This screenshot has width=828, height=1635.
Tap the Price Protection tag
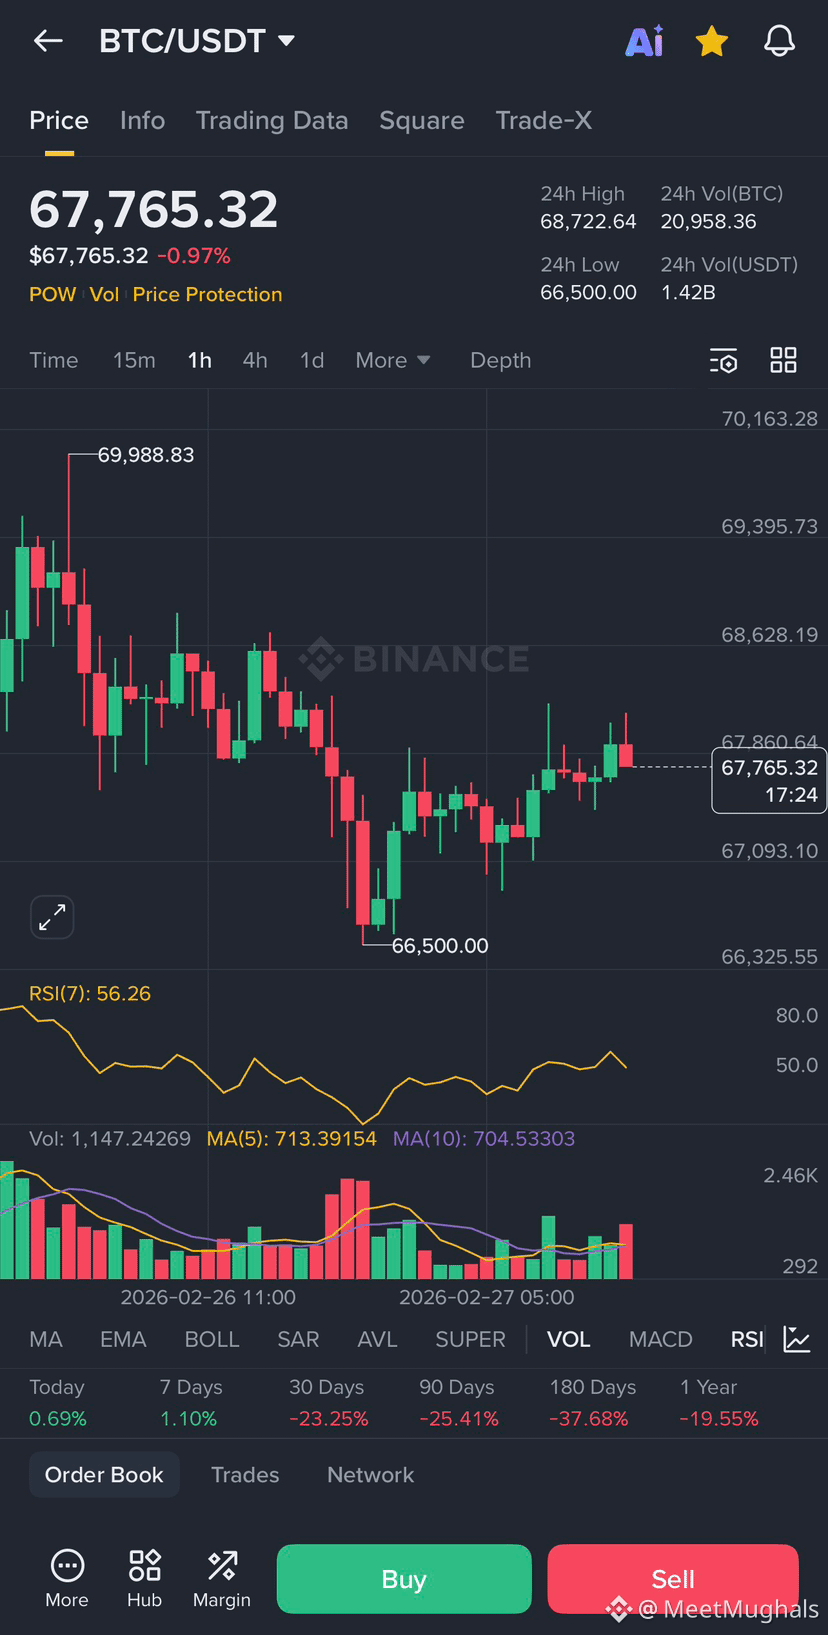click(207, 294)
